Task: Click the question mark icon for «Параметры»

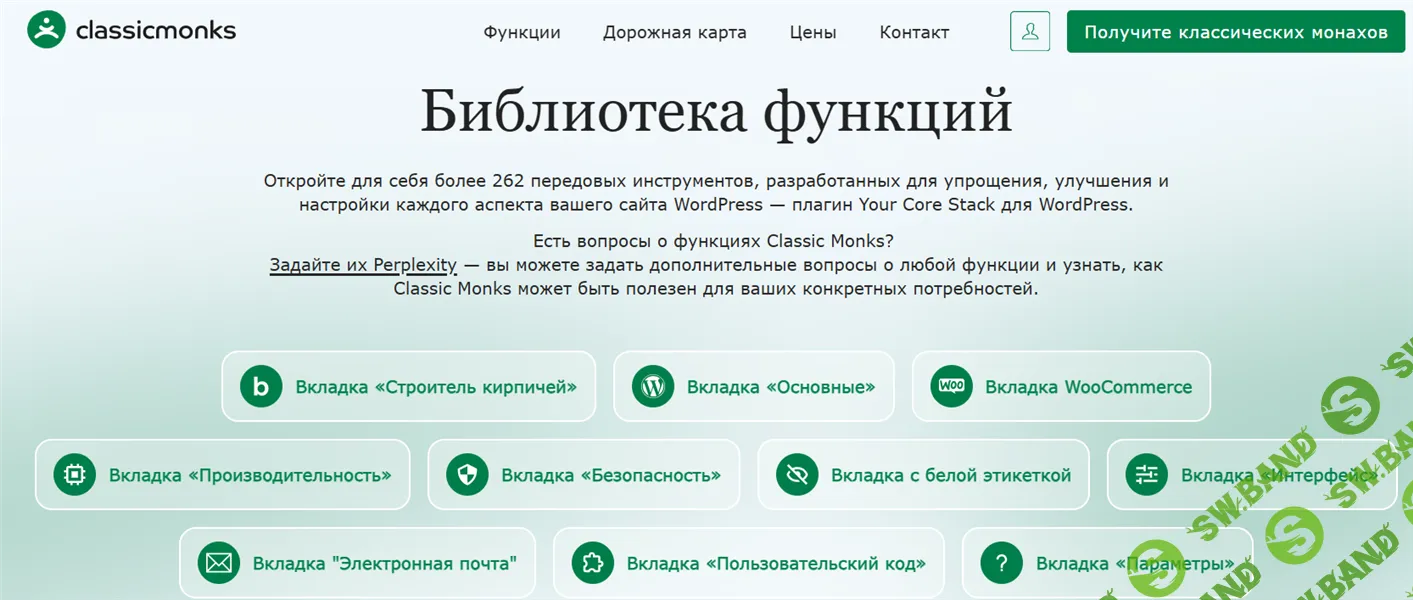Action: pos(1002,563)
